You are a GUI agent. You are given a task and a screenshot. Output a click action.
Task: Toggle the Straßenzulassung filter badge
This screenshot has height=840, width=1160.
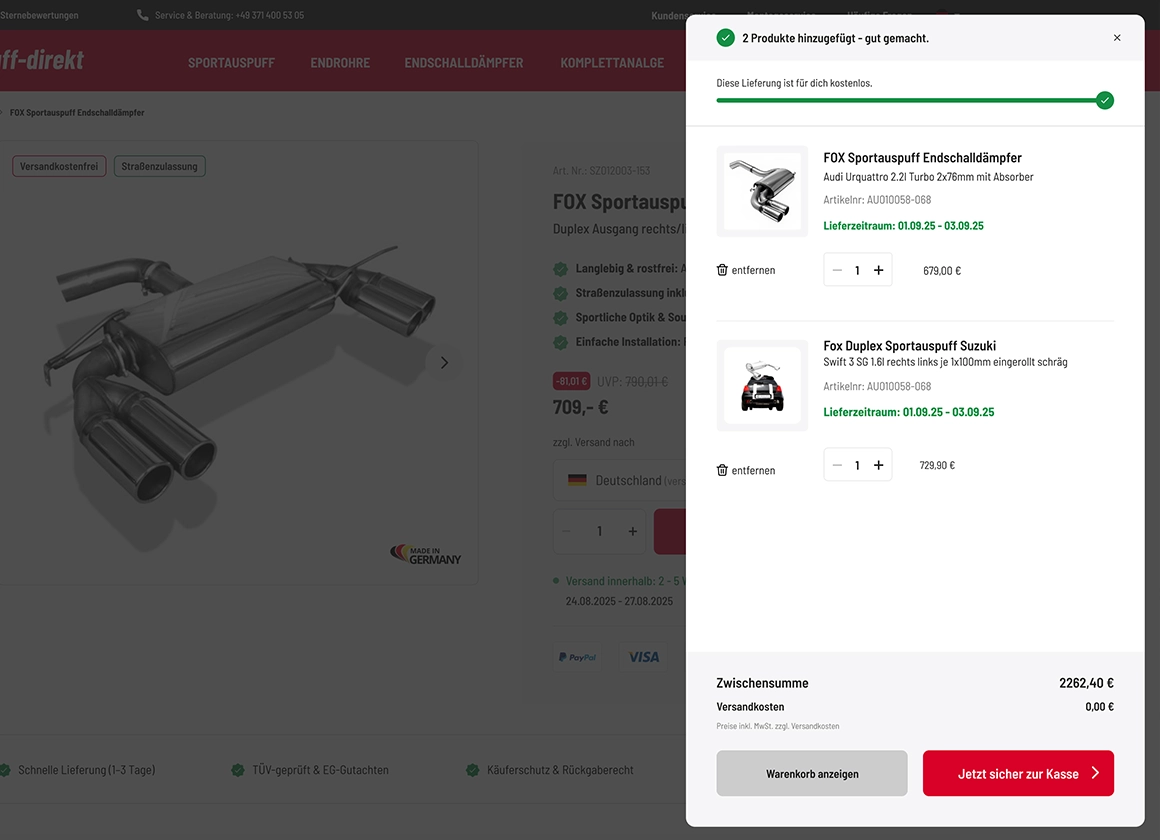coord(159,166)
